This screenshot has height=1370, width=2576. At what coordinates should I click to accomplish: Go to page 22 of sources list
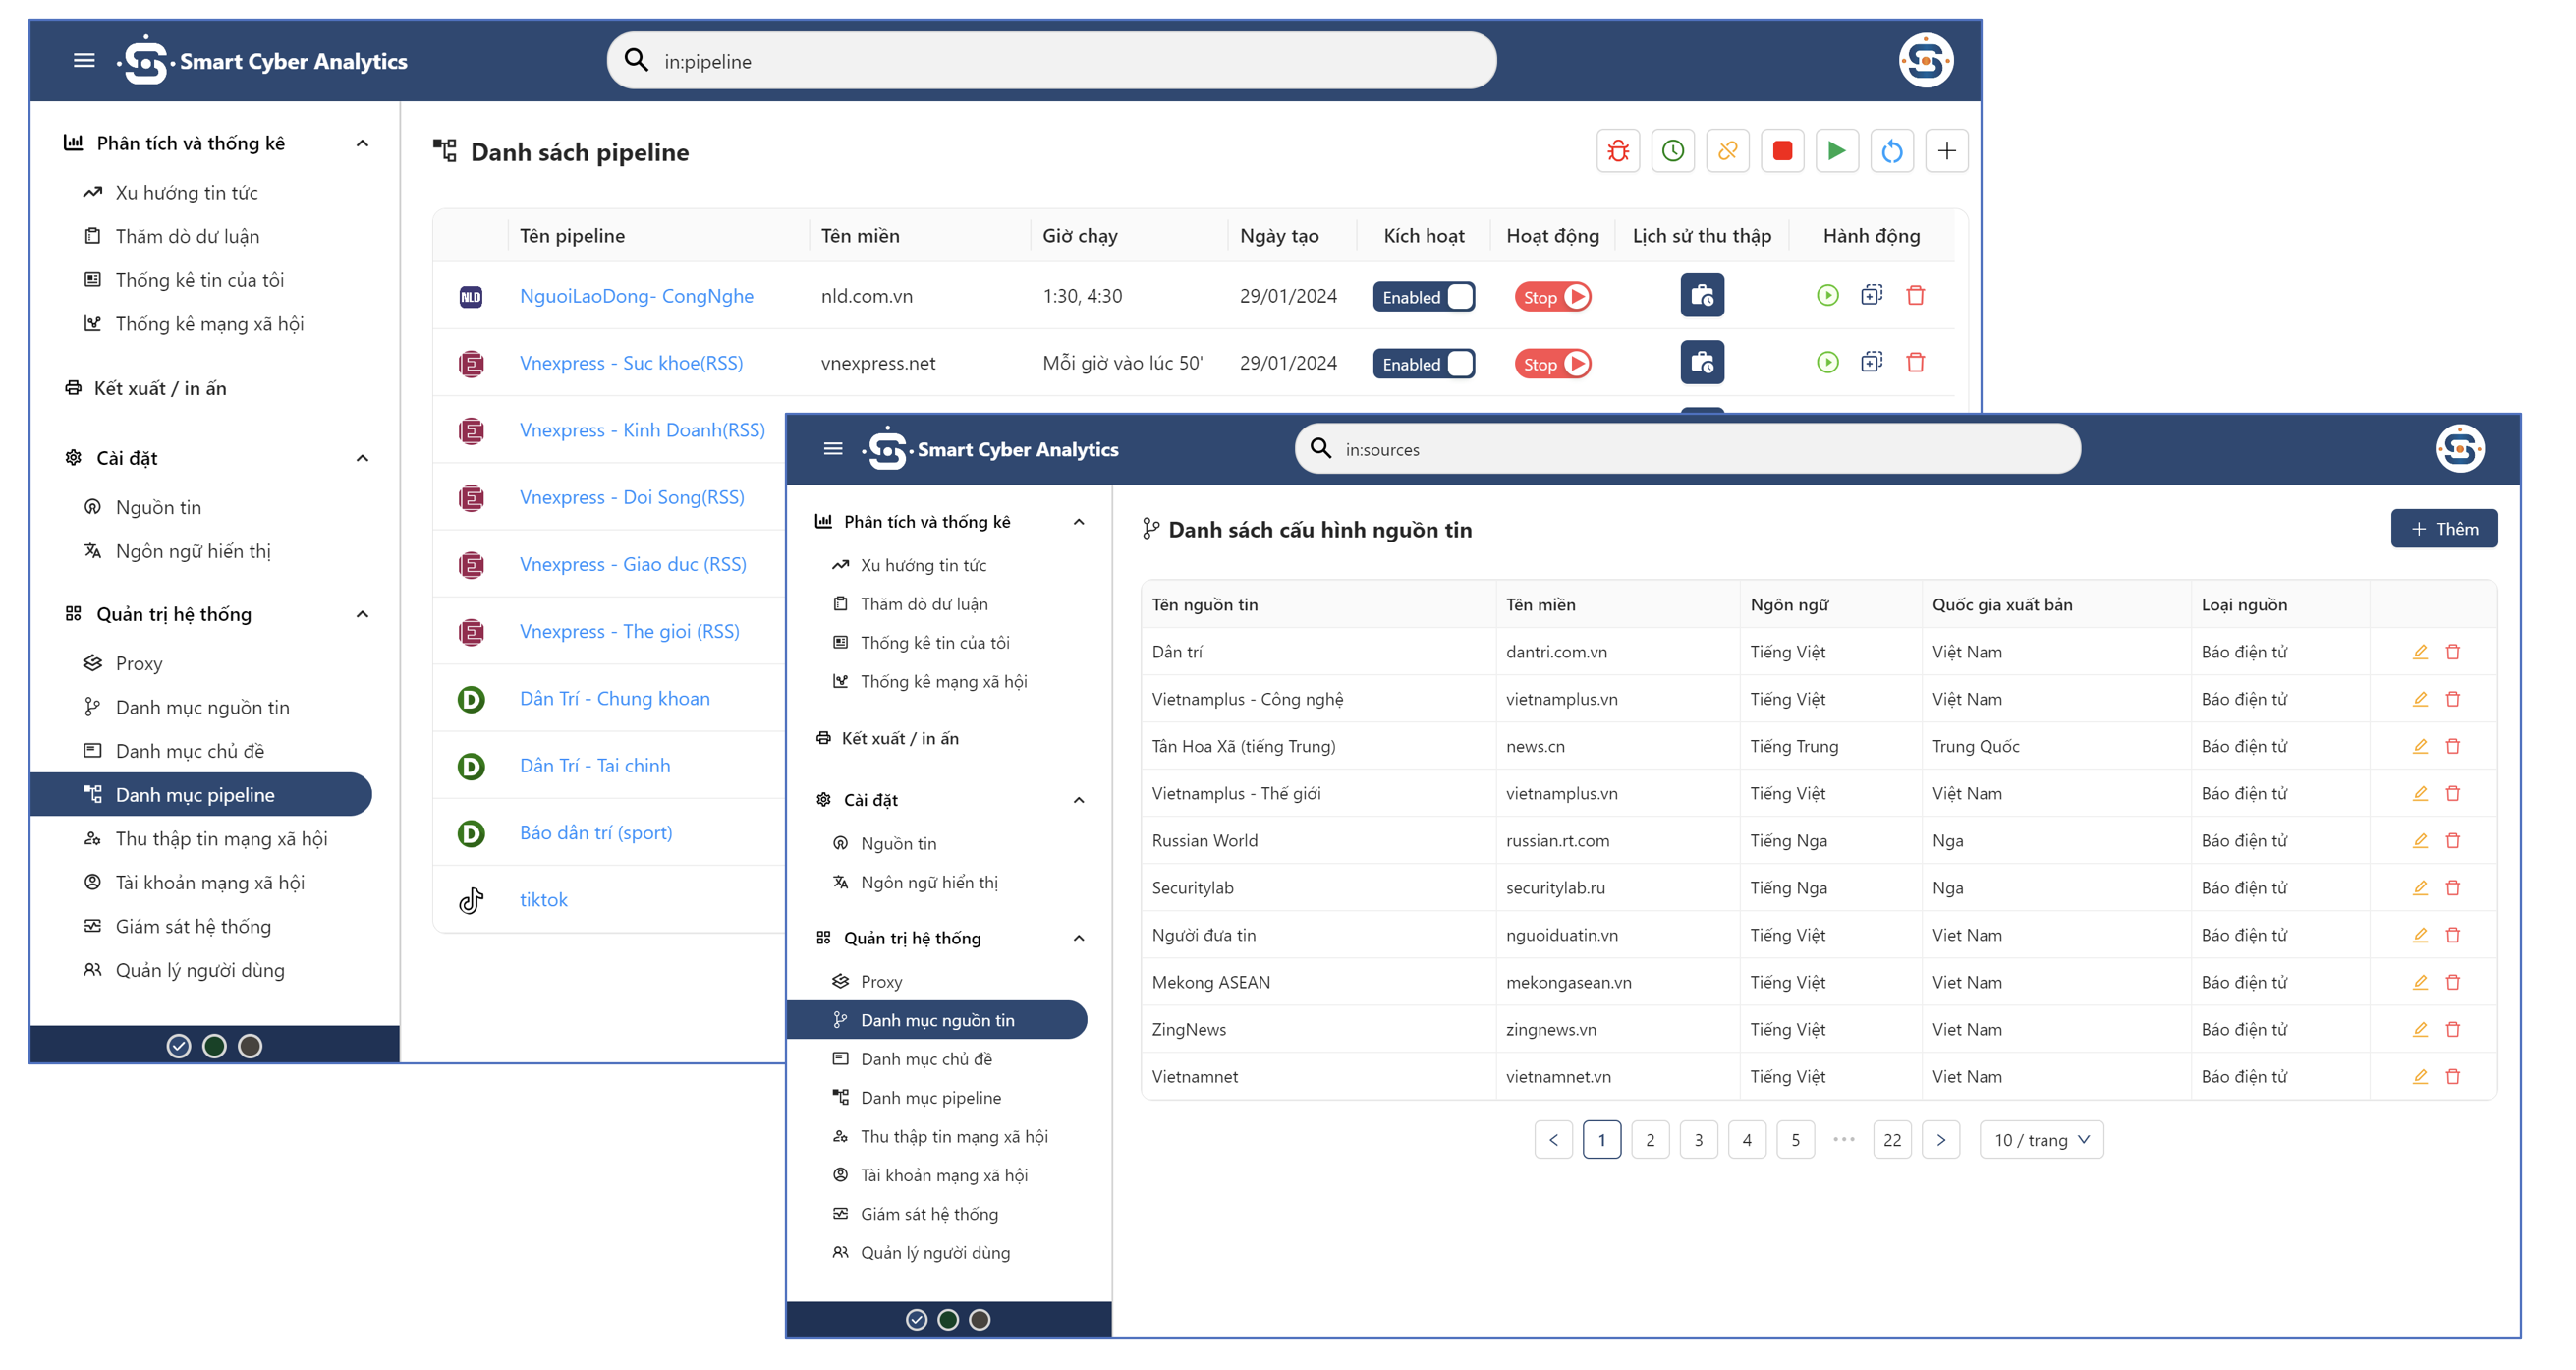click(x=1891, y=1141)
